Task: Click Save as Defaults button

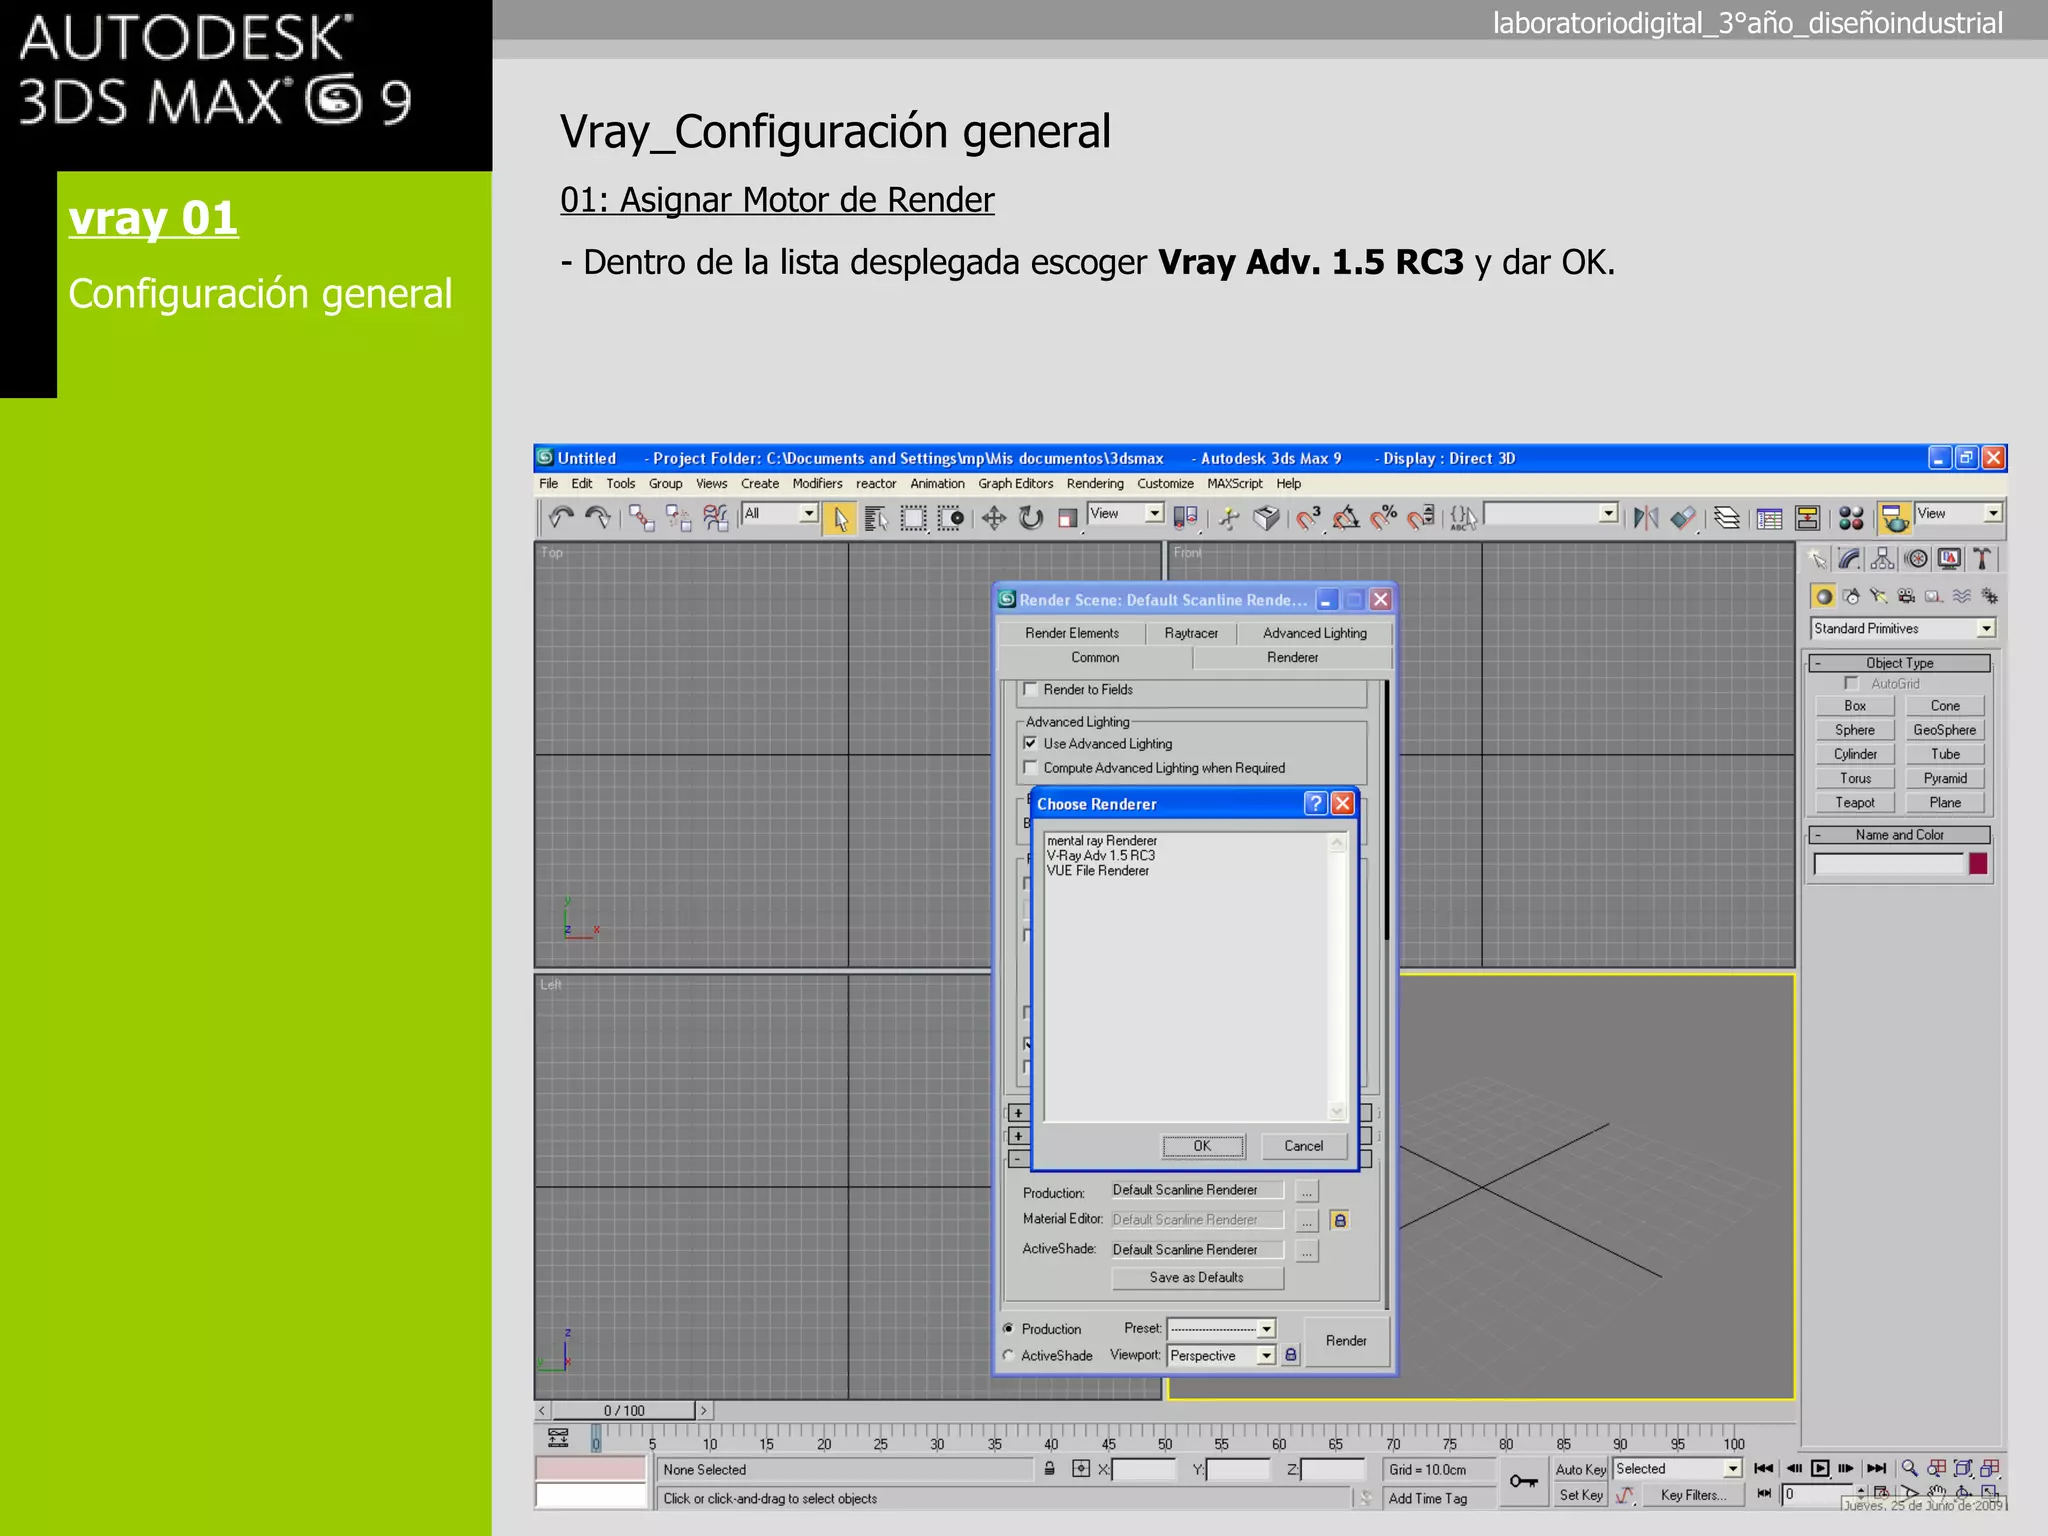Action: tap(1197, 1278)
